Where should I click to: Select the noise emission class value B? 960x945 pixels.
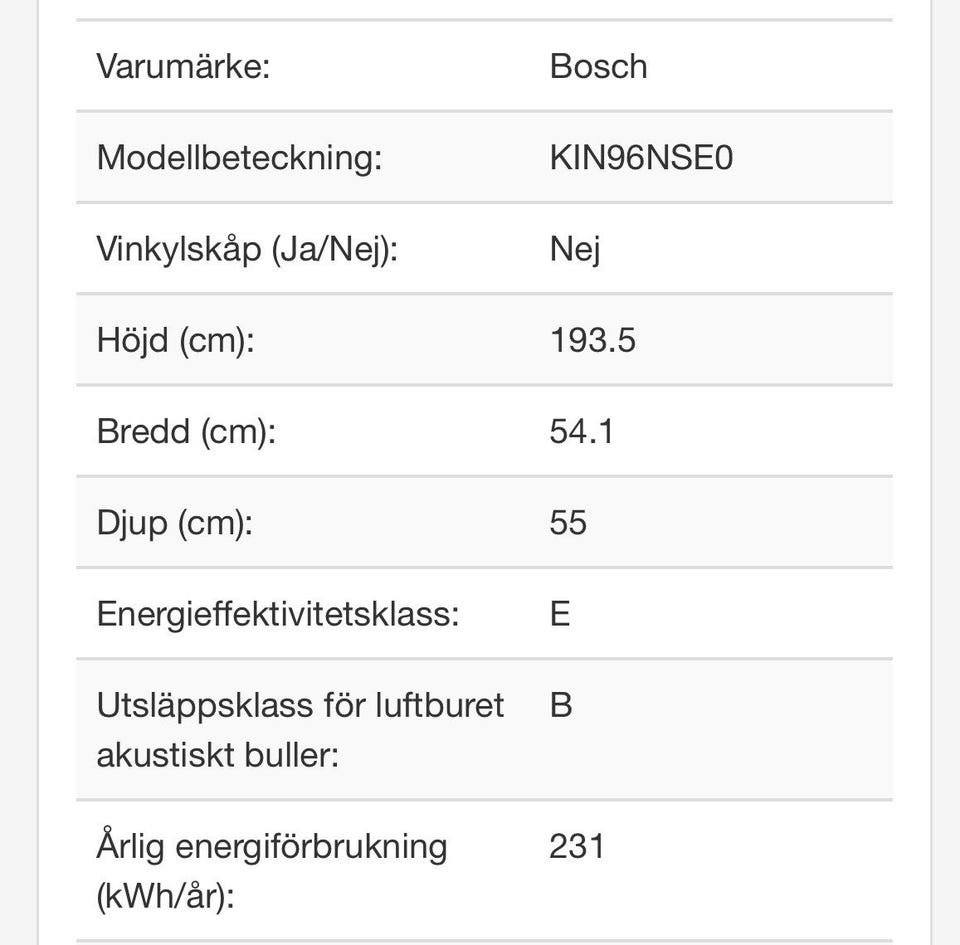(561, 705)
